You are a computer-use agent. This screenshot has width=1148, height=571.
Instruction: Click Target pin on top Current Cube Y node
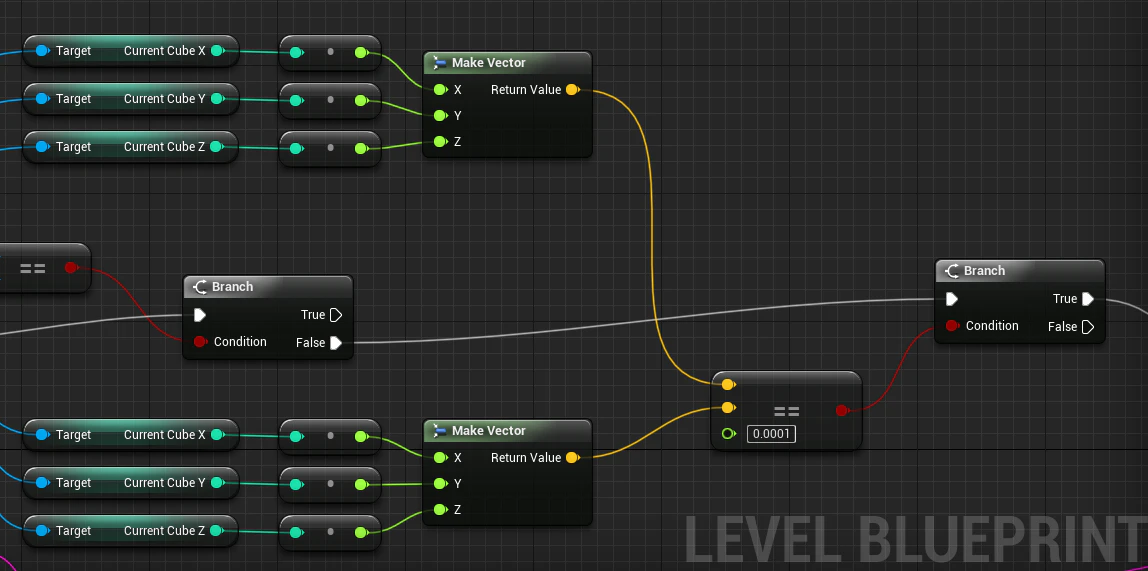(42, 99)
